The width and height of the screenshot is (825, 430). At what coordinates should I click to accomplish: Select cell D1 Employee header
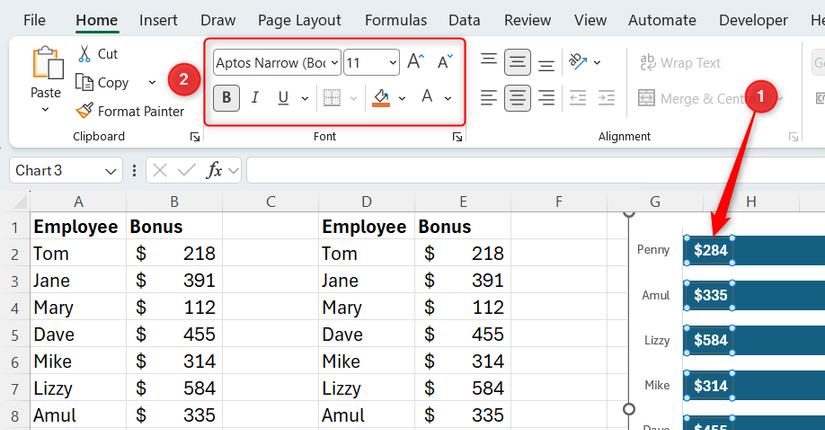(366, 226)
